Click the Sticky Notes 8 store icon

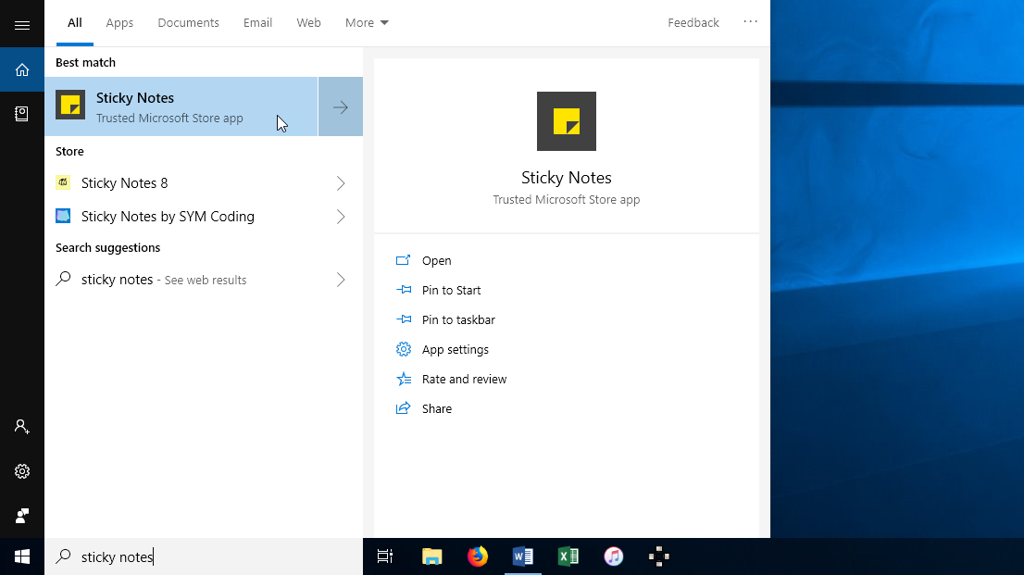pyautogui.click(x=63, y=183)
